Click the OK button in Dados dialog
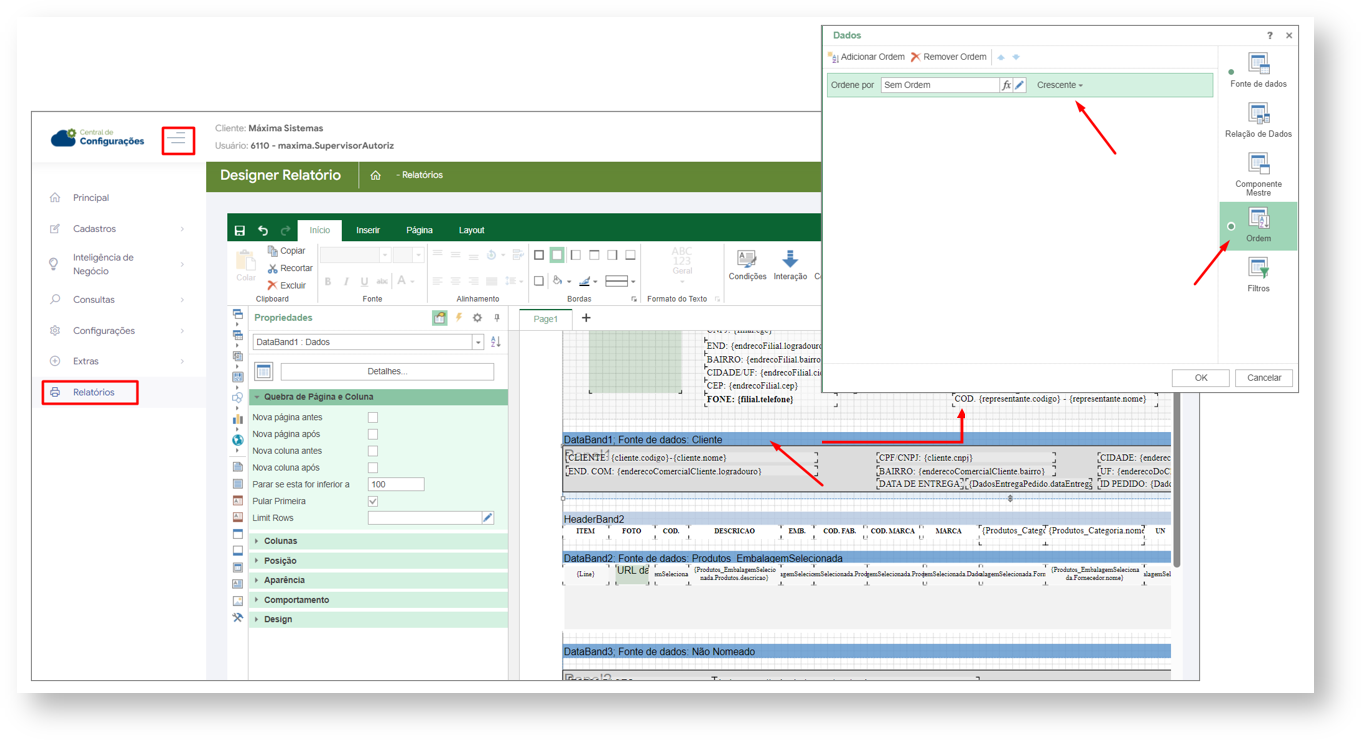 pos(1201,378)
